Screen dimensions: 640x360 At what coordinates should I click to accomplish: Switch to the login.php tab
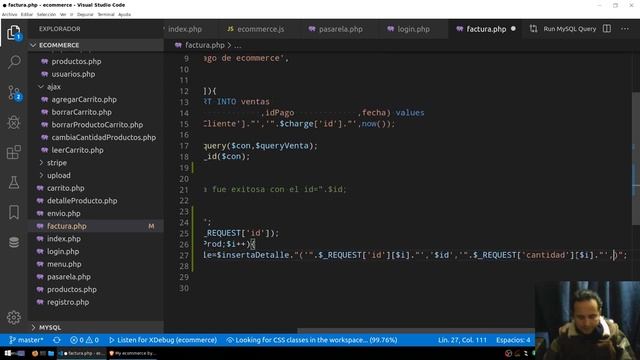[413, 29]
